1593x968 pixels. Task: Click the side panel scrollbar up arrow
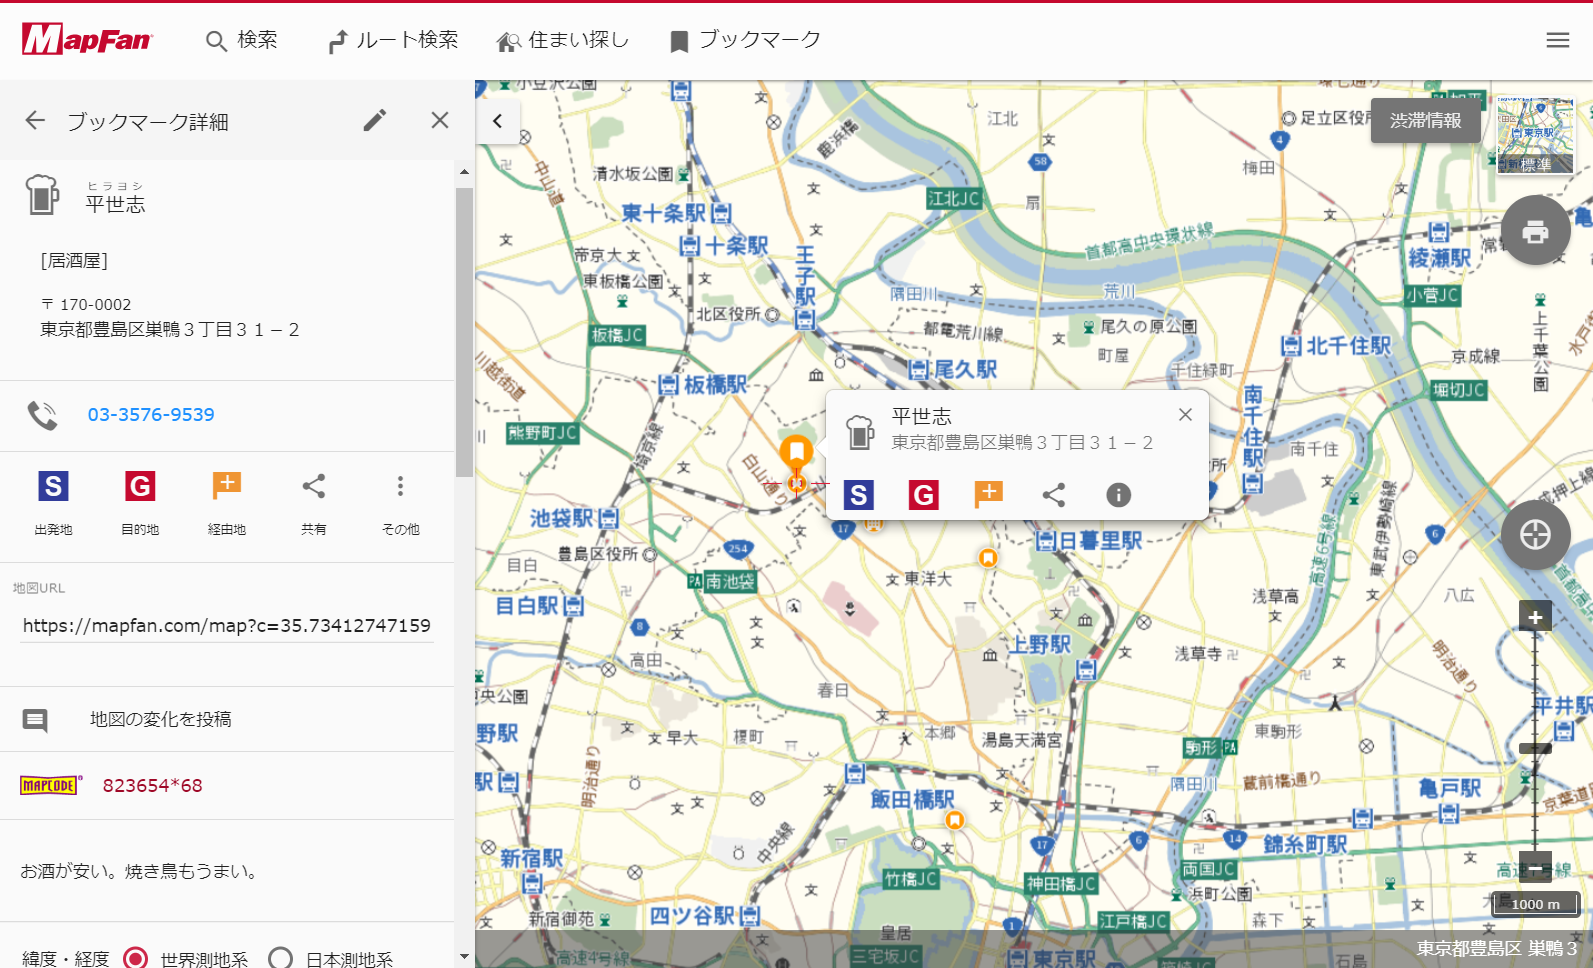click(x=464, y=172)
